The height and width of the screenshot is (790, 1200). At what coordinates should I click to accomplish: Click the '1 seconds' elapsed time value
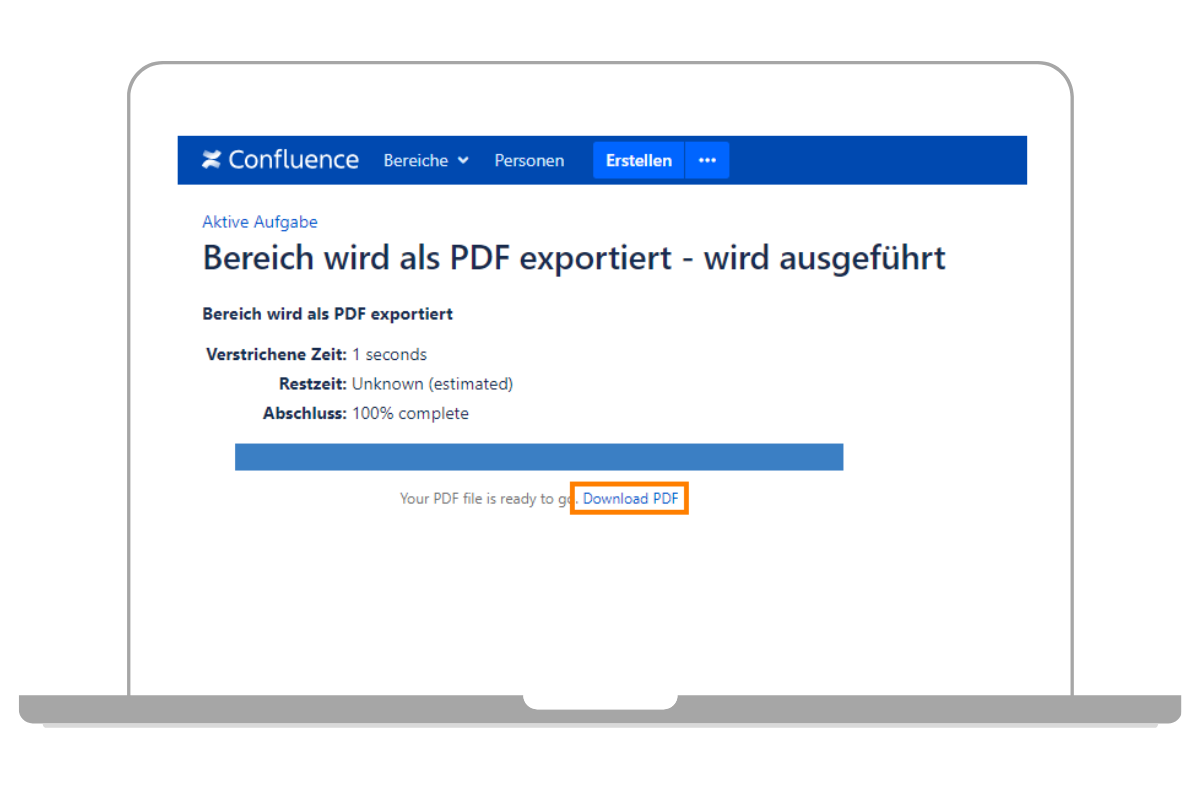pos(389,354)
